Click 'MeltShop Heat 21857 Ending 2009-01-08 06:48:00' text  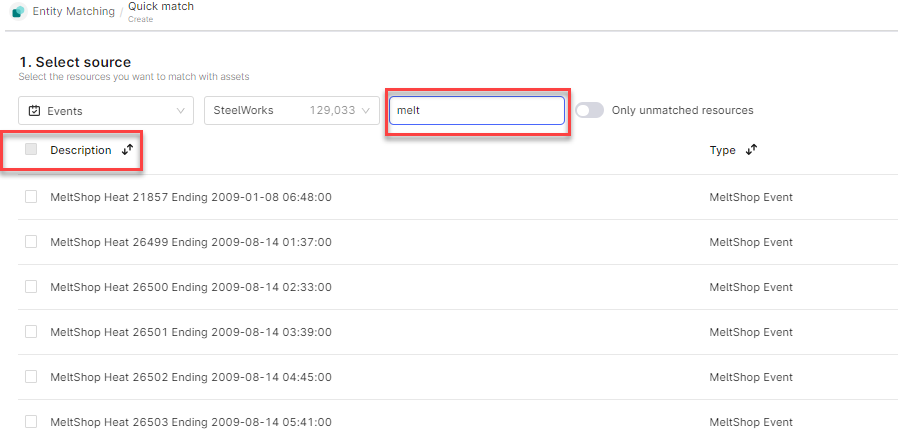coord(191,197)
